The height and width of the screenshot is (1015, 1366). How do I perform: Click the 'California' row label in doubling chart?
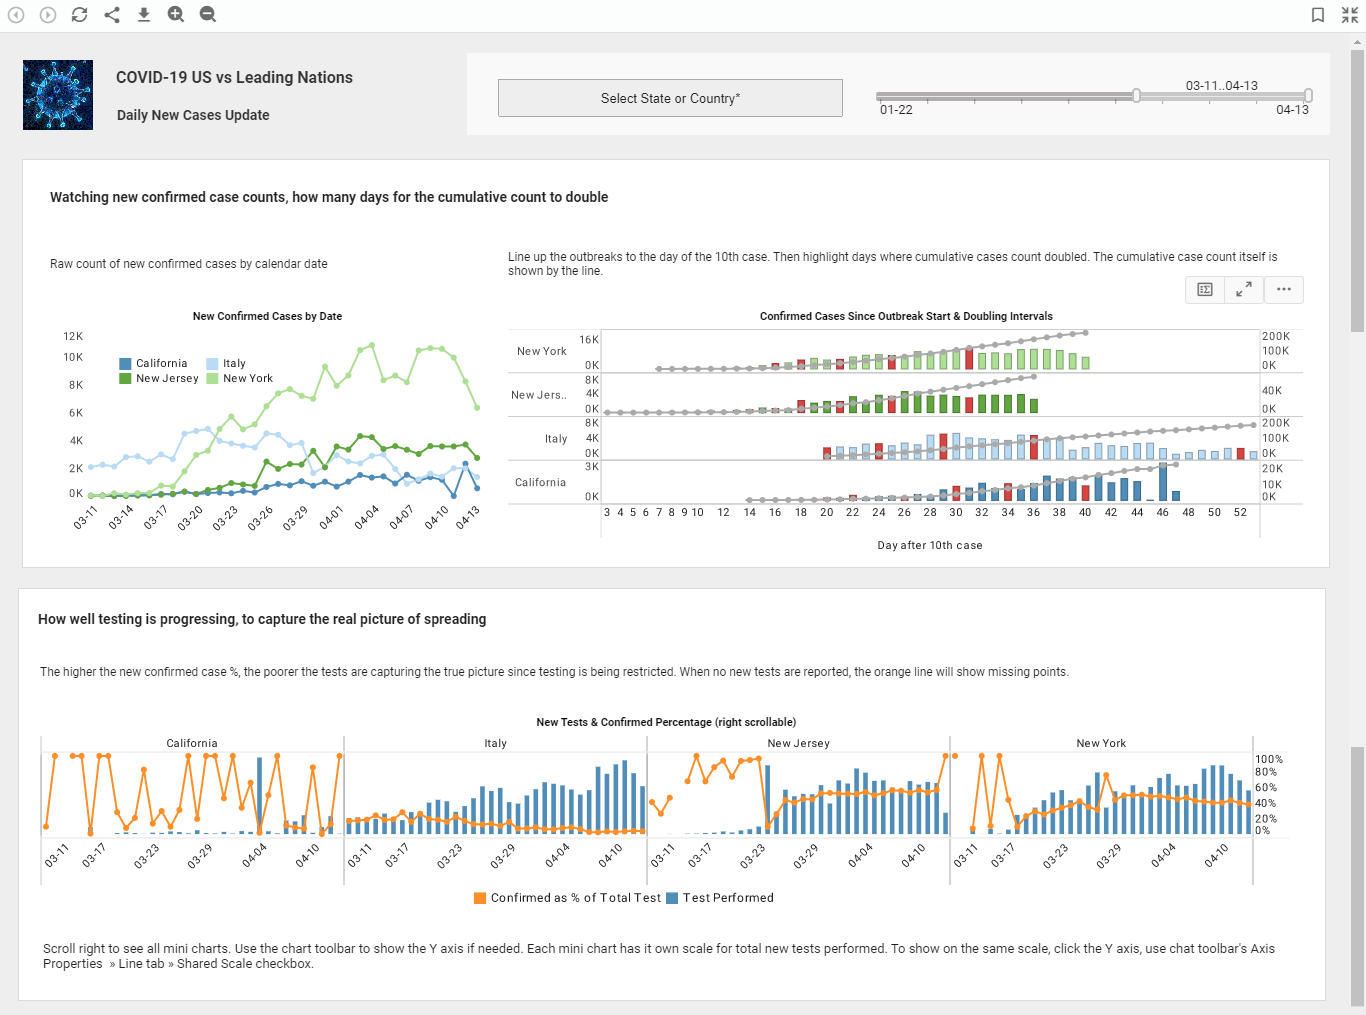tap(540, 483)
